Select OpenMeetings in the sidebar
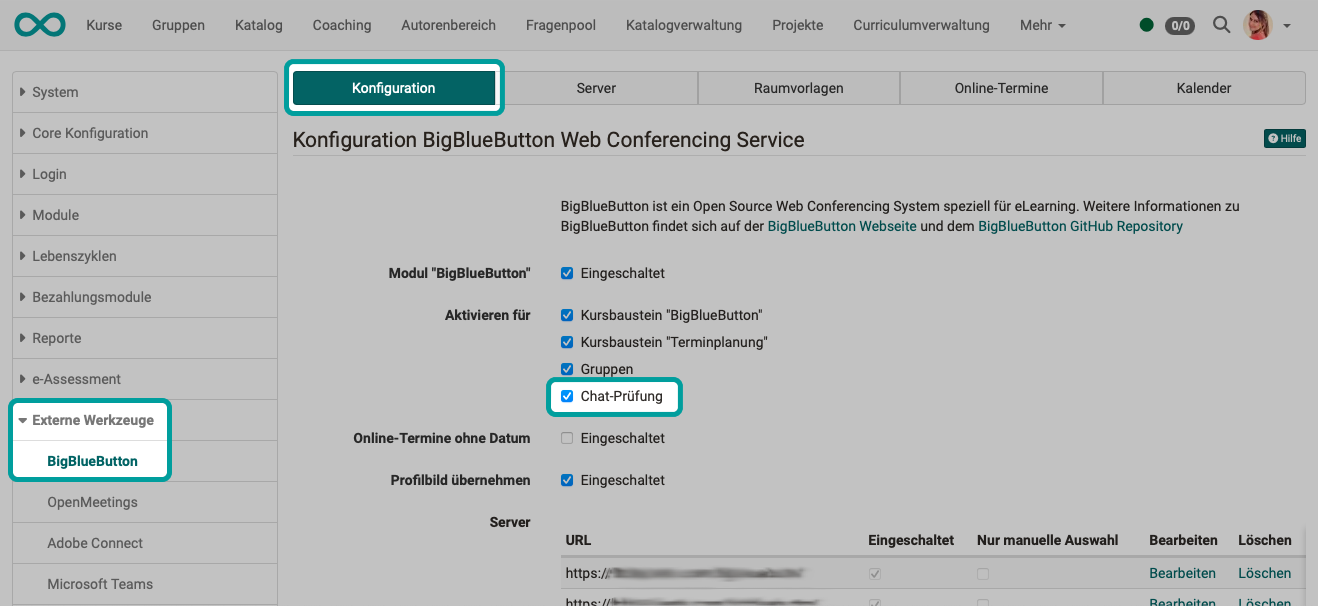This screenshot has width=1318, height=606. click(x=92, y=502)
